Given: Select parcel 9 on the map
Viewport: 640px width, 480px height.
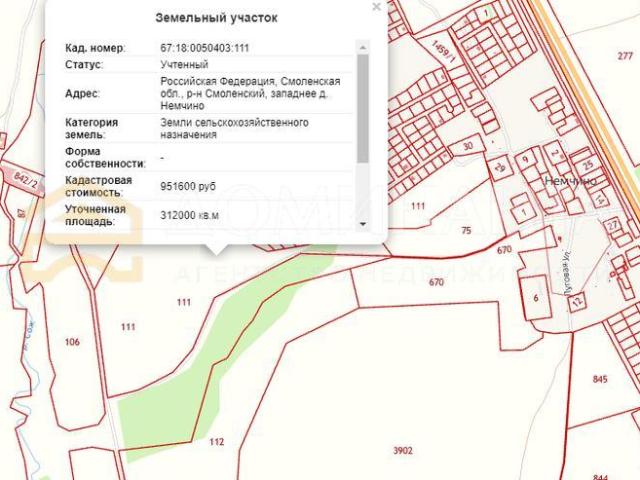Looking at the screenshot, I should 525,159.
